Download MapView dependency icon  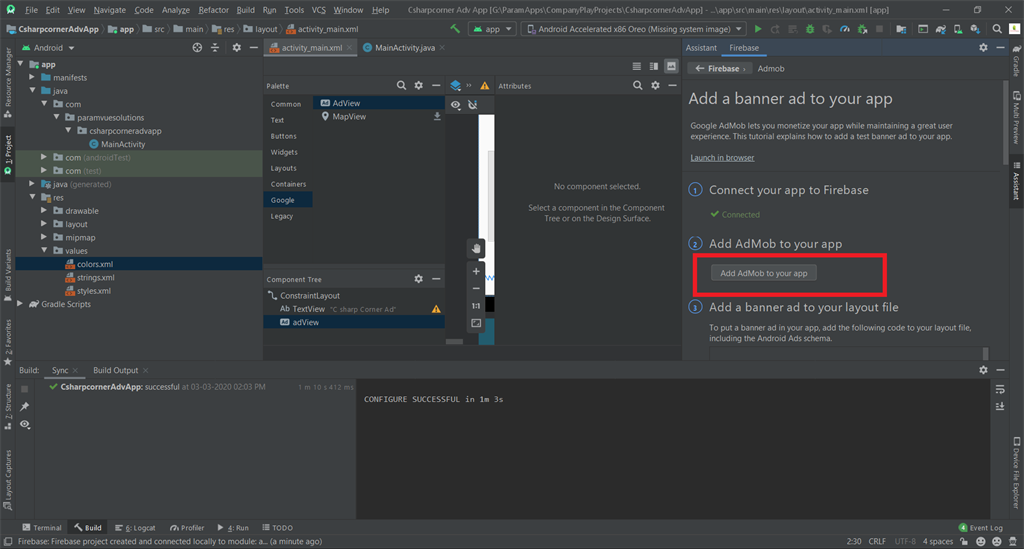point(437,116)
